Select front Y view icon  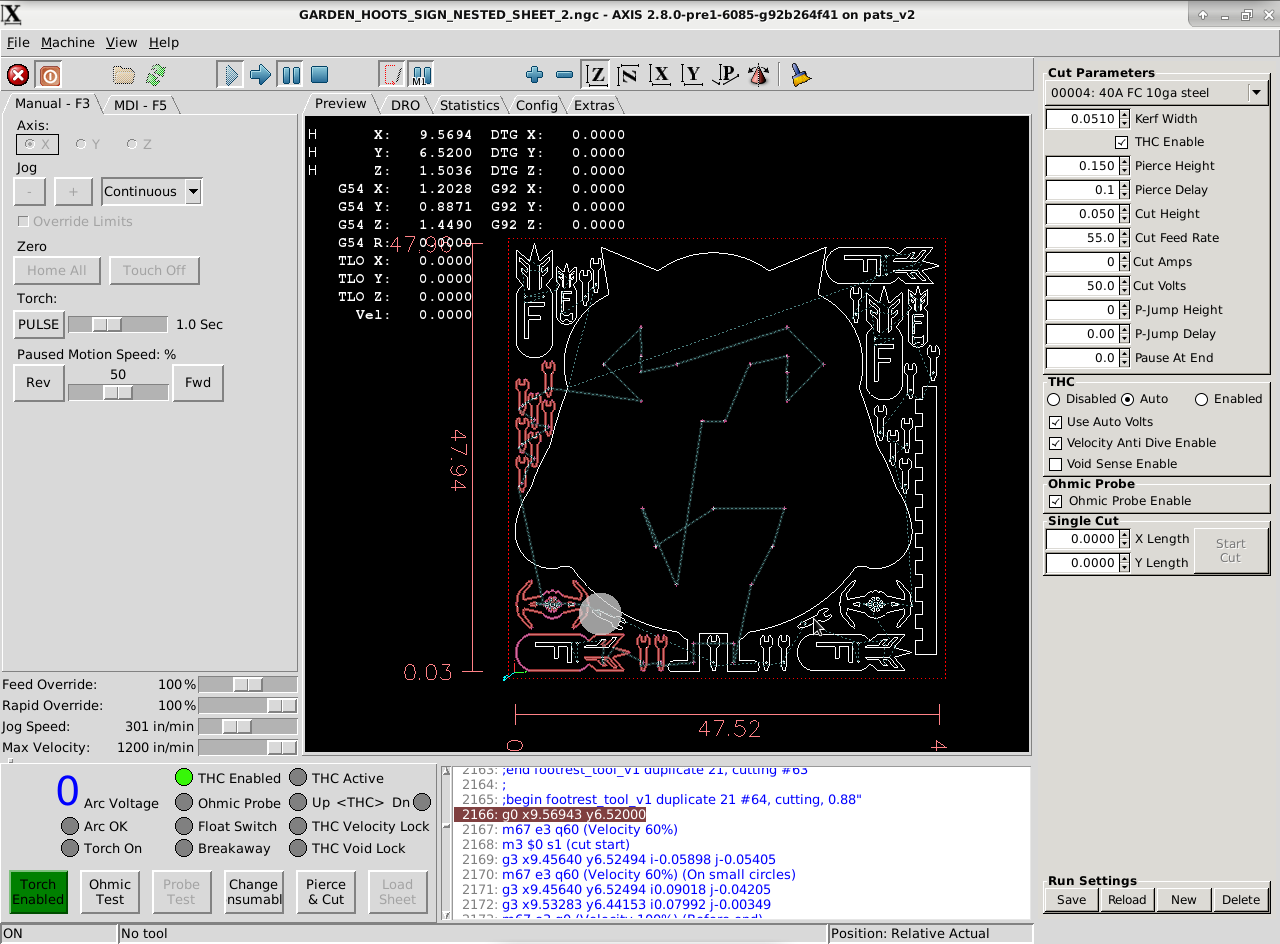(x=692, y=75)
